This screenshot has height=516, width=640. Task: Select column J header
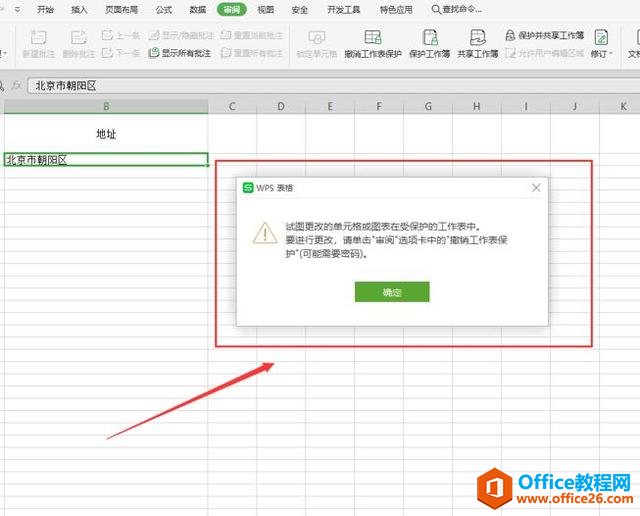click(x=575, y=107)
